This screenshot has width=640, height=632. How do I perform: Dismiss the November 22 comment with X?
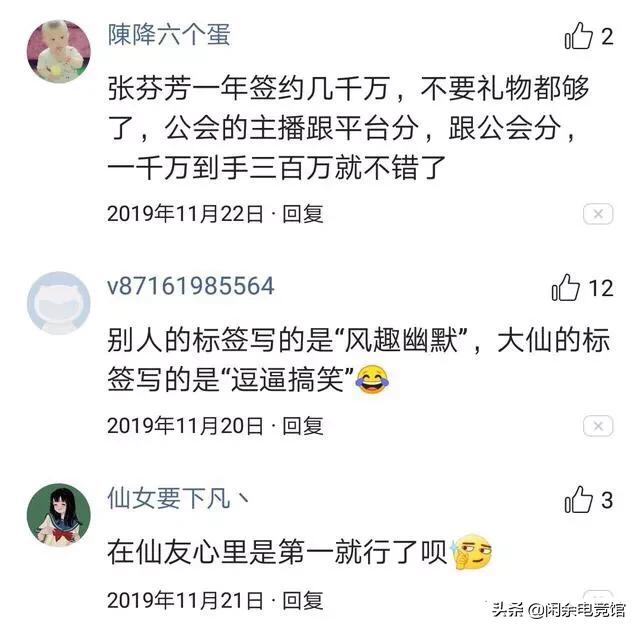coord(598,214)
